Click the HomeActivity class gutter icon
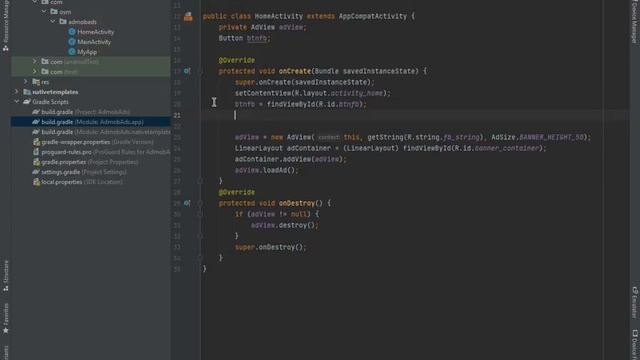640x360 pixels. (188, 16)
